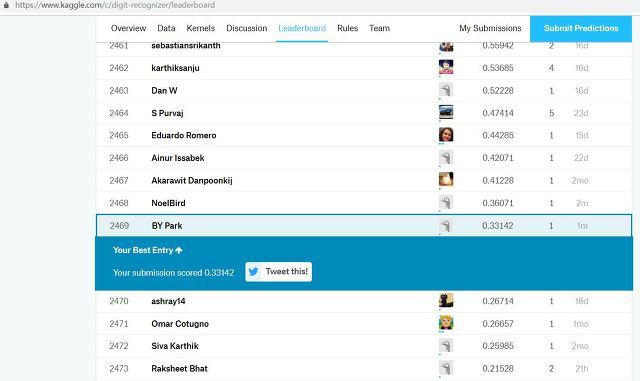
Task: Click score 0.26657 in Omar Cotugno row
Action: coord(498,324)
